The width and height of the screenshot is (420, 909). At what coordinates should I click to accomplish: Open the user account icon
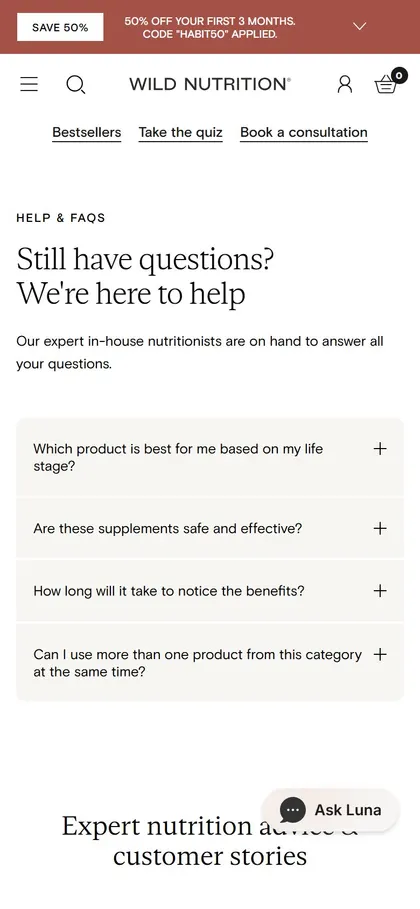(x=345, y=85)
